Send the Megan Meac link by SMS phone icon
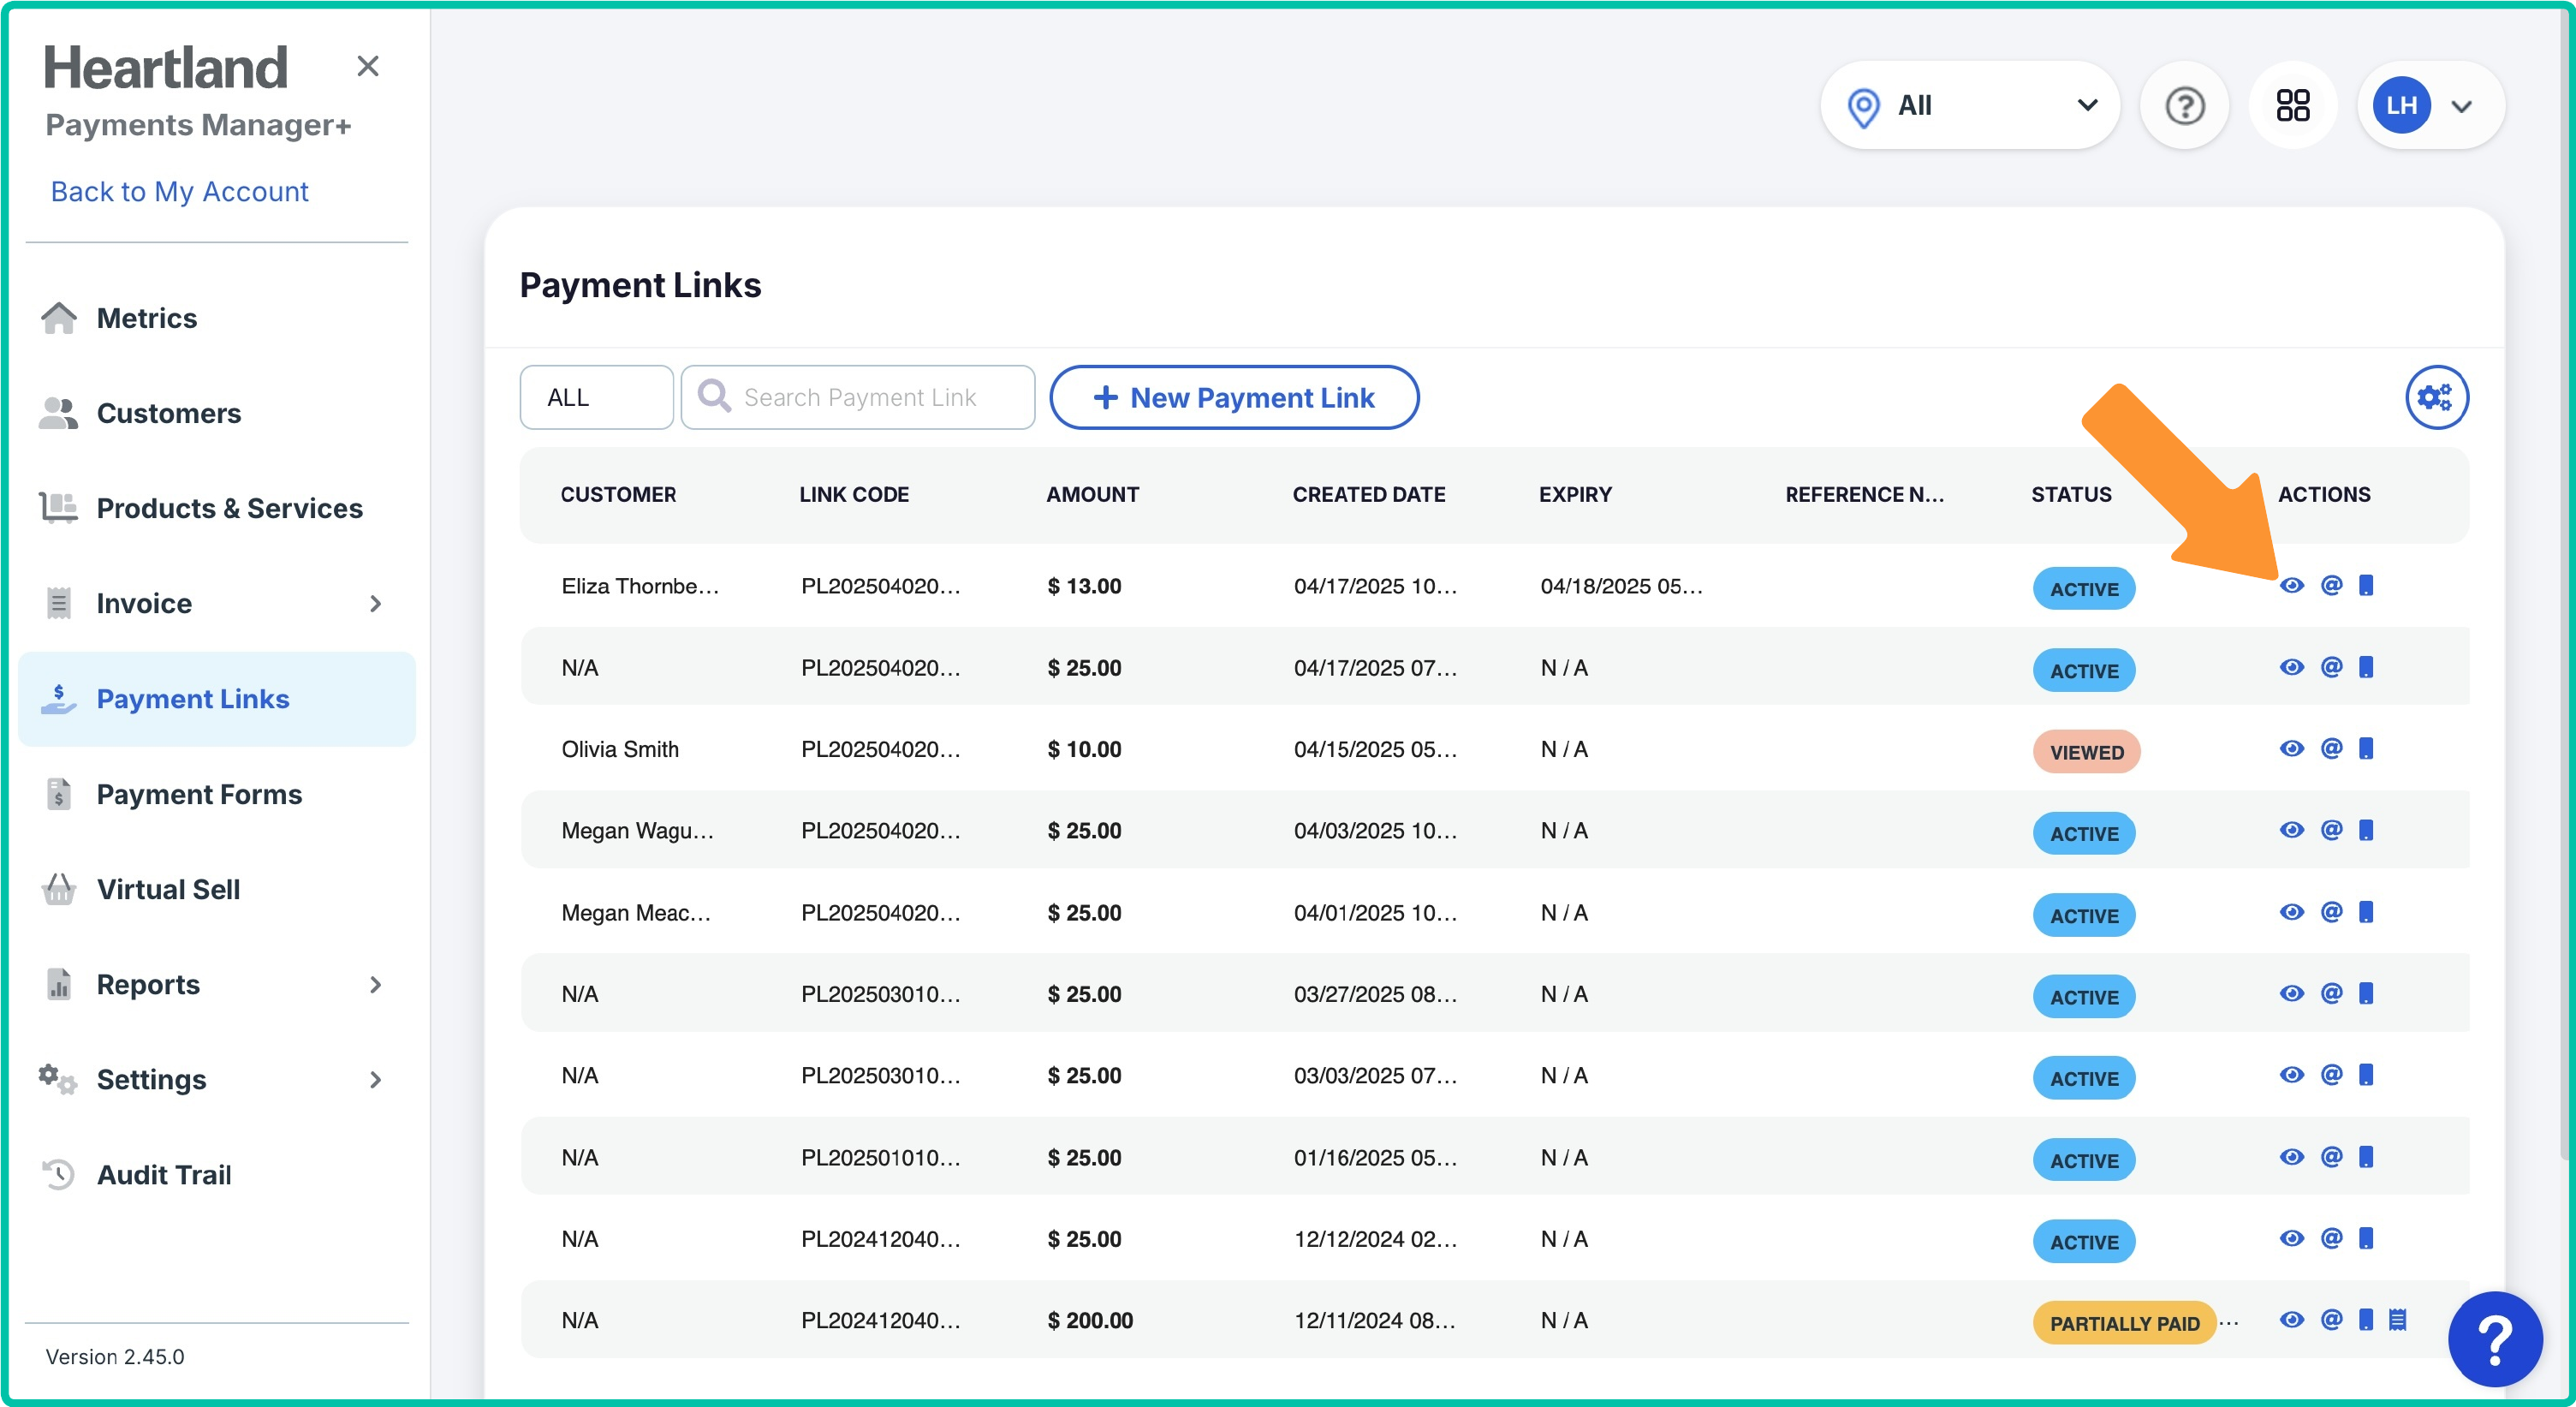This screenshot has height=1407, width=2576. click(2365, 912)
